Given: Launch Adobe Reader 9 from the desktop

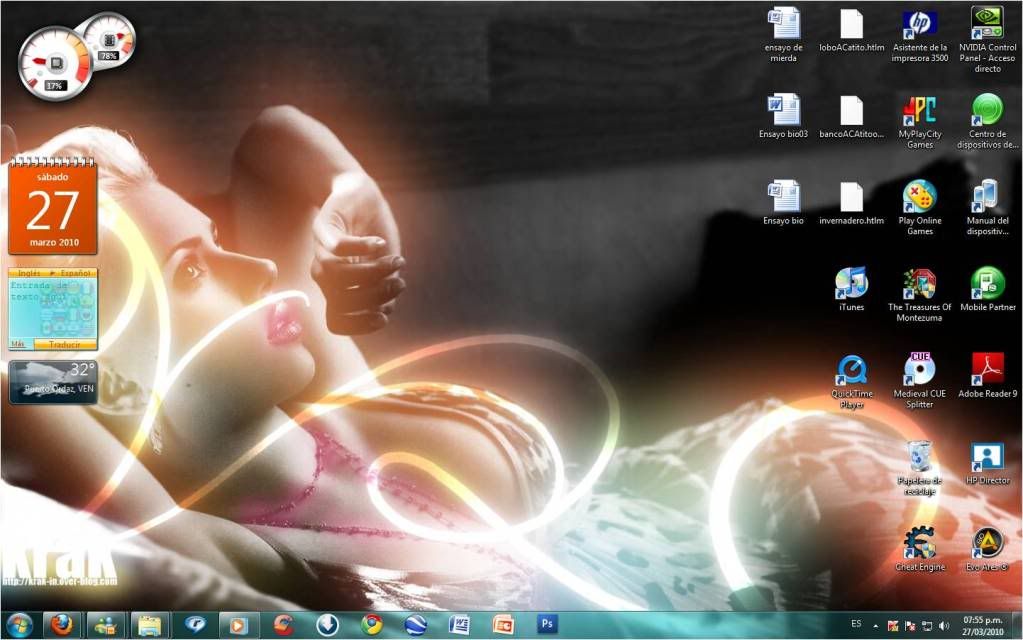Looking at the screenshot, I should (987, 370).
